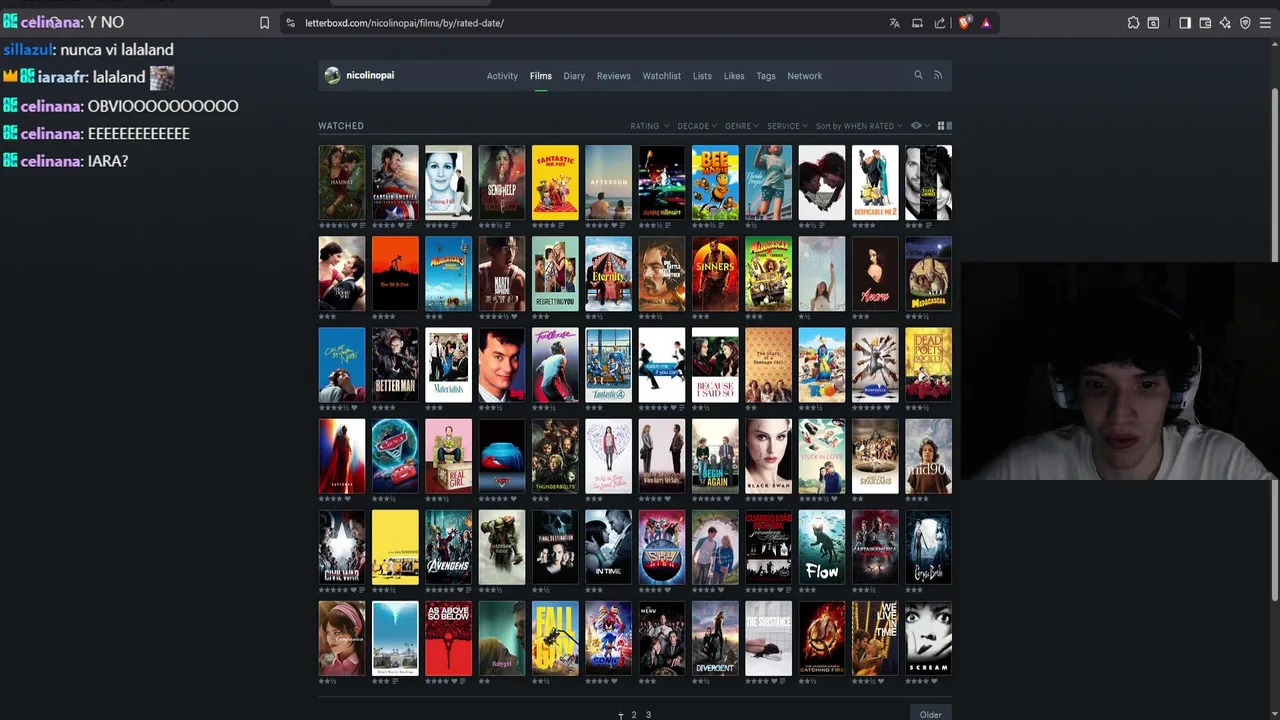Go to page 2

pos(633,715)
